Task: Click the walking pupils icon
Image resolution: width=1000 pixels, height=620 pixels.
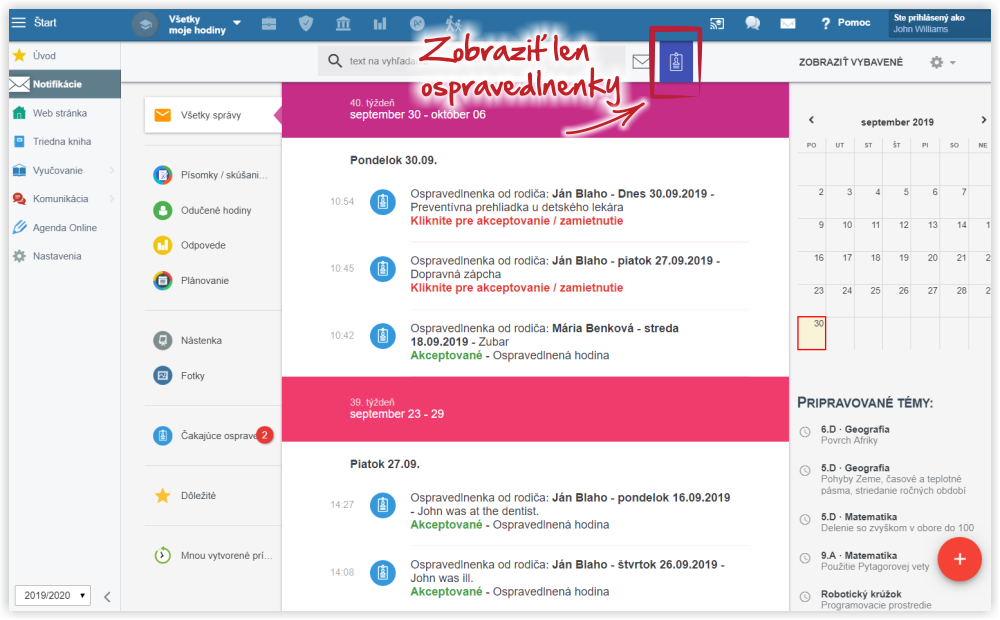Action: (453, 24)
